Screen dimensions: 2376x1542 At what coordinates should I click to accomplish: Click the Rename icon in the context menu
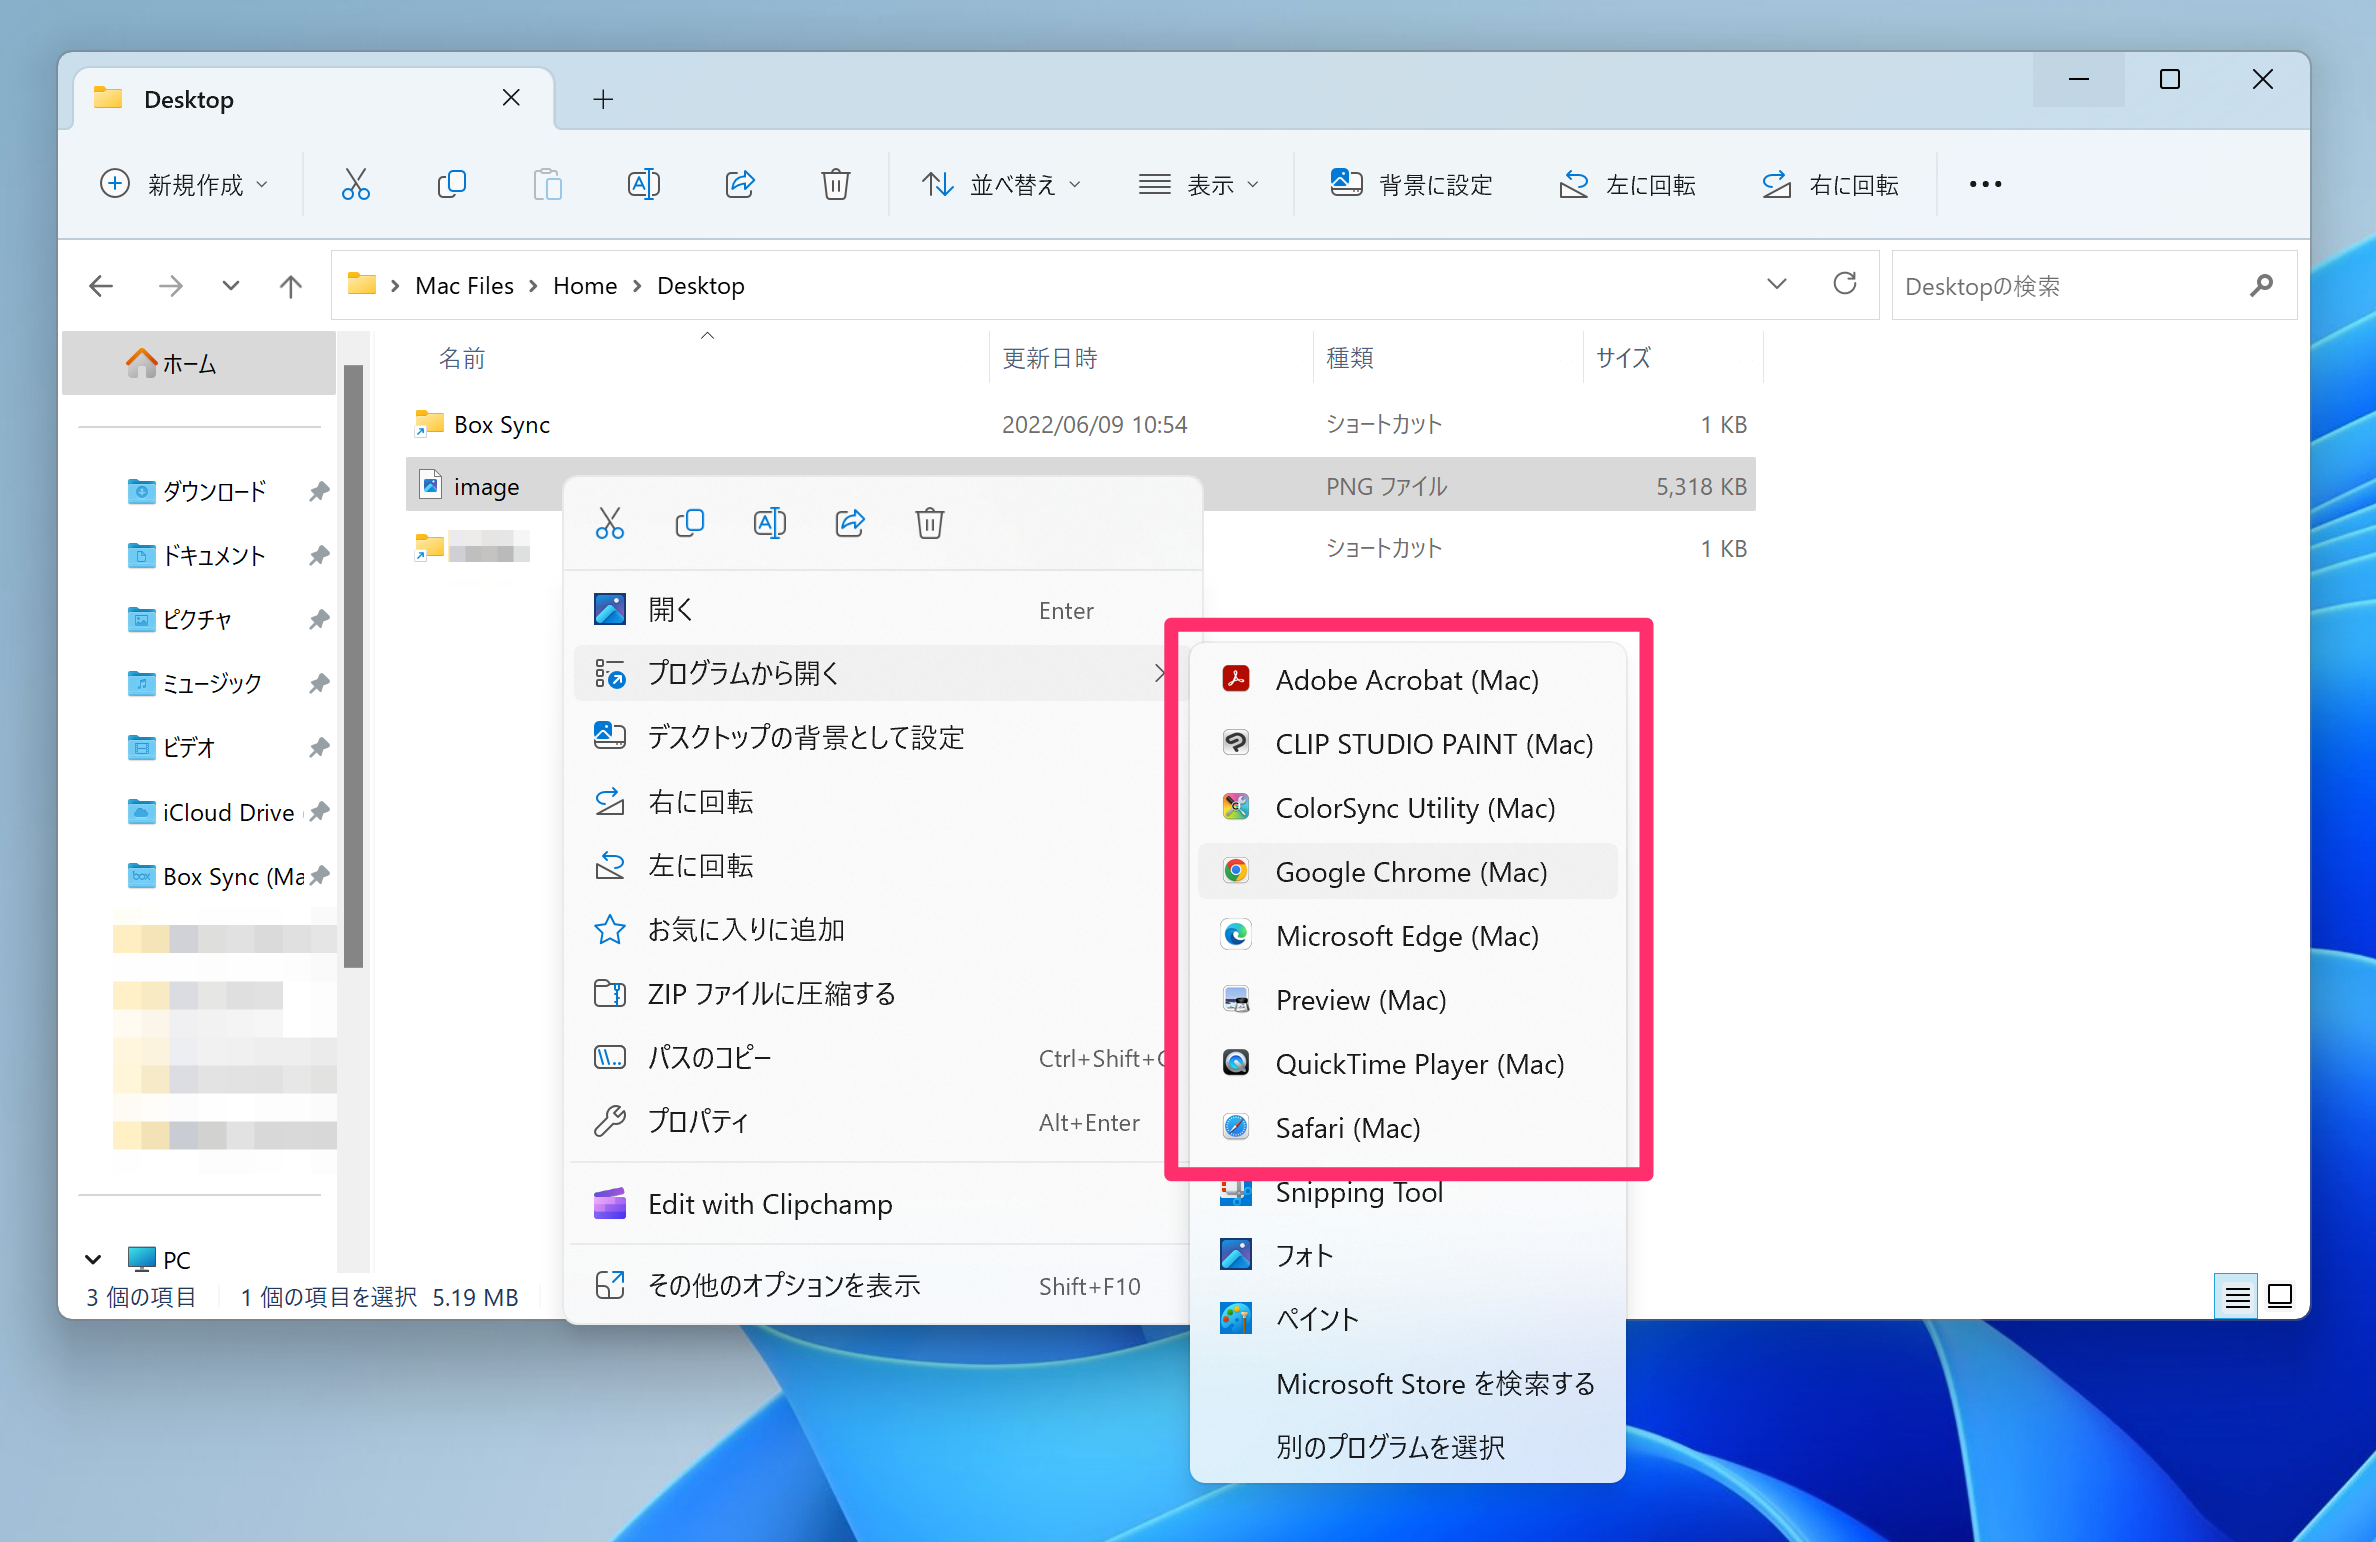tap(770, 523)
